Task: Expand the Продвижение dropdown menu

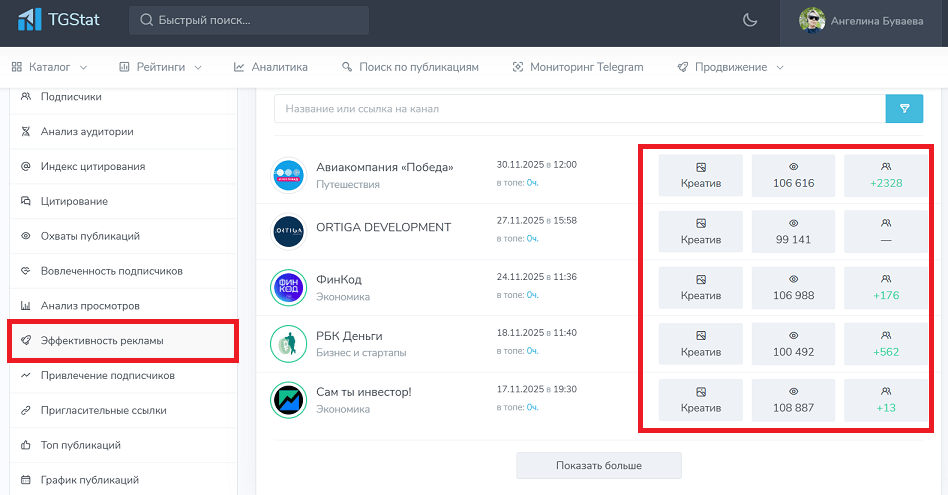Action: [730, 67]
